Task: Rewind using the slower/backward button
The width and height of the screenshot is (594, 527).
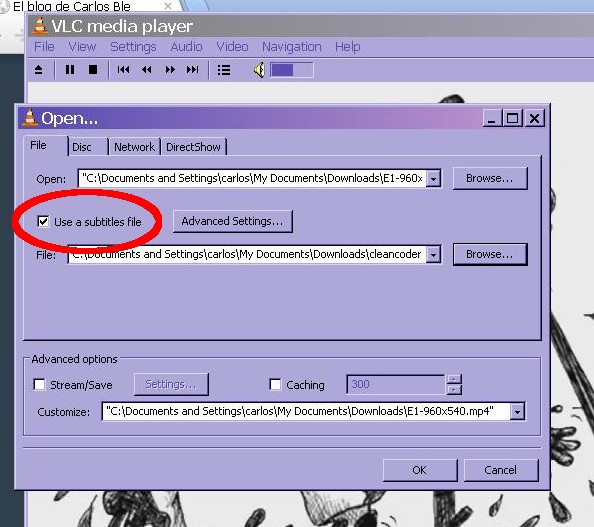Action: click(147, 70)
